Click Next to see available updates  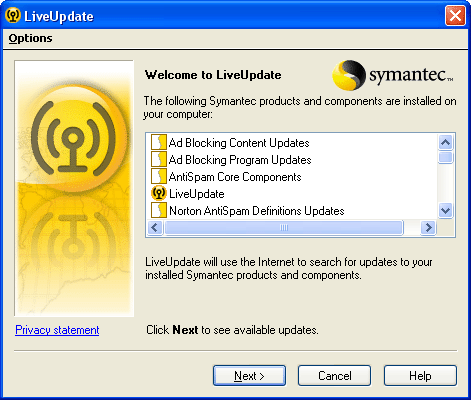tap(249, 376)
